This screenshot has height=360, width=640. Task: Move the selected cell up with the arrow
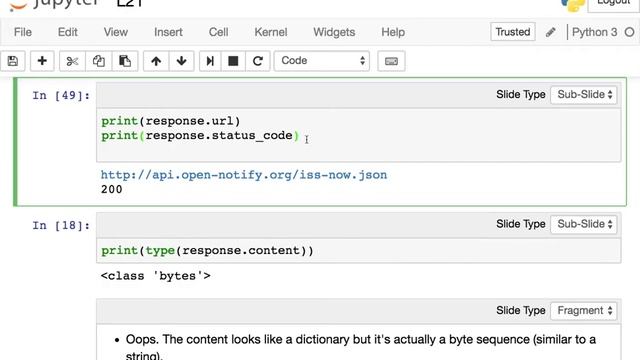pyautogui.click(x=156, y=61)
